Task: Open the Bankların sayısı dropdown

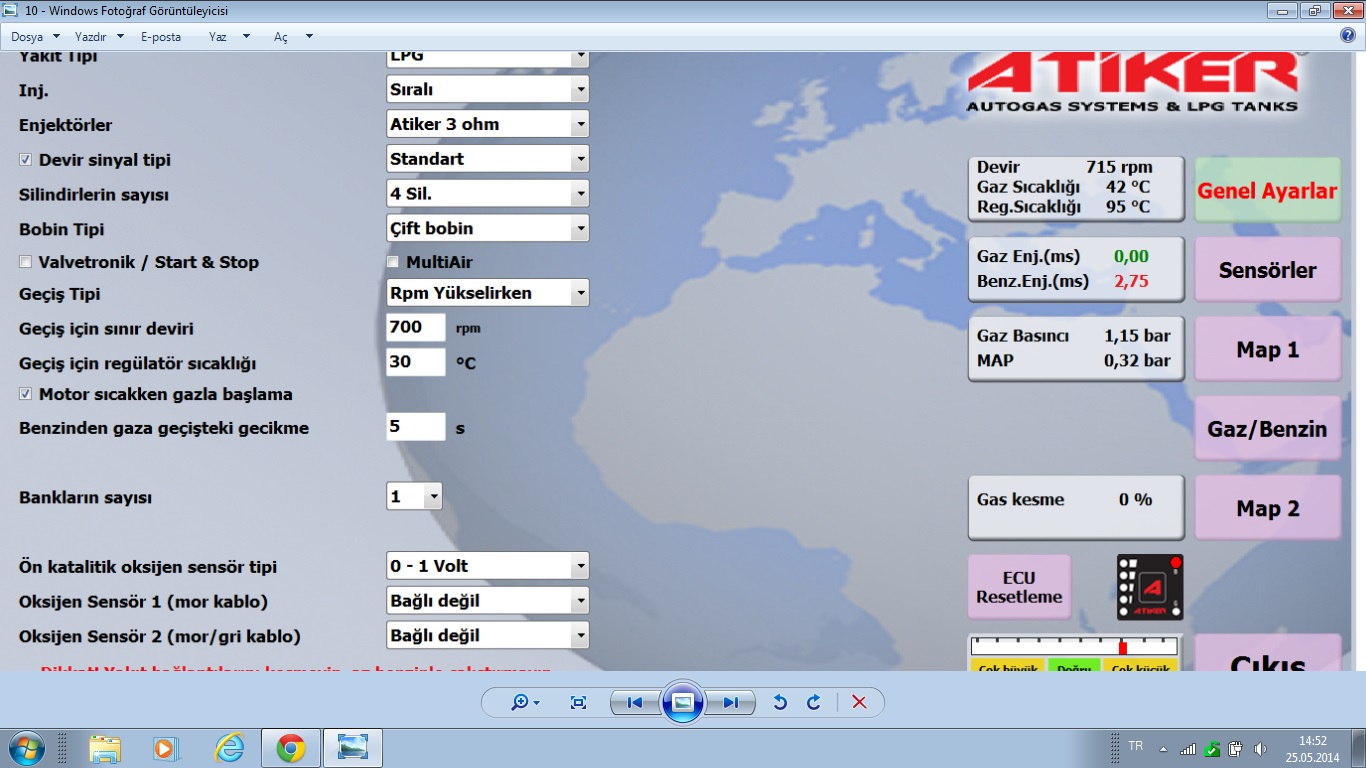Action: (414, 496)
